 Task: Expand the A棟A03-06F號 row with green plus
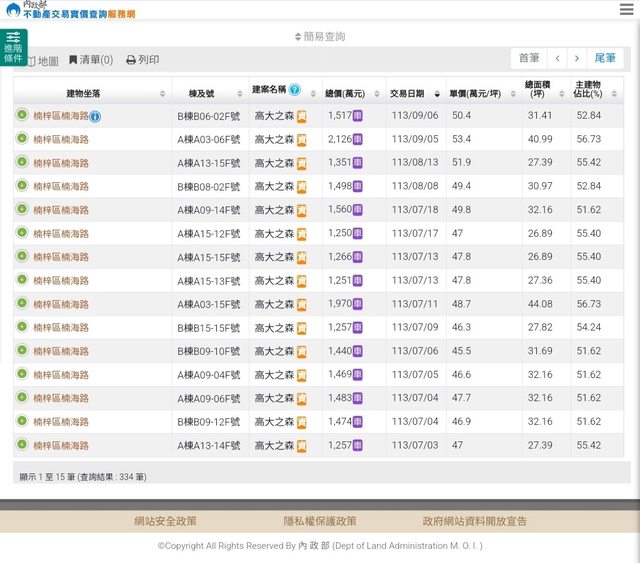(x=22, y=139)
